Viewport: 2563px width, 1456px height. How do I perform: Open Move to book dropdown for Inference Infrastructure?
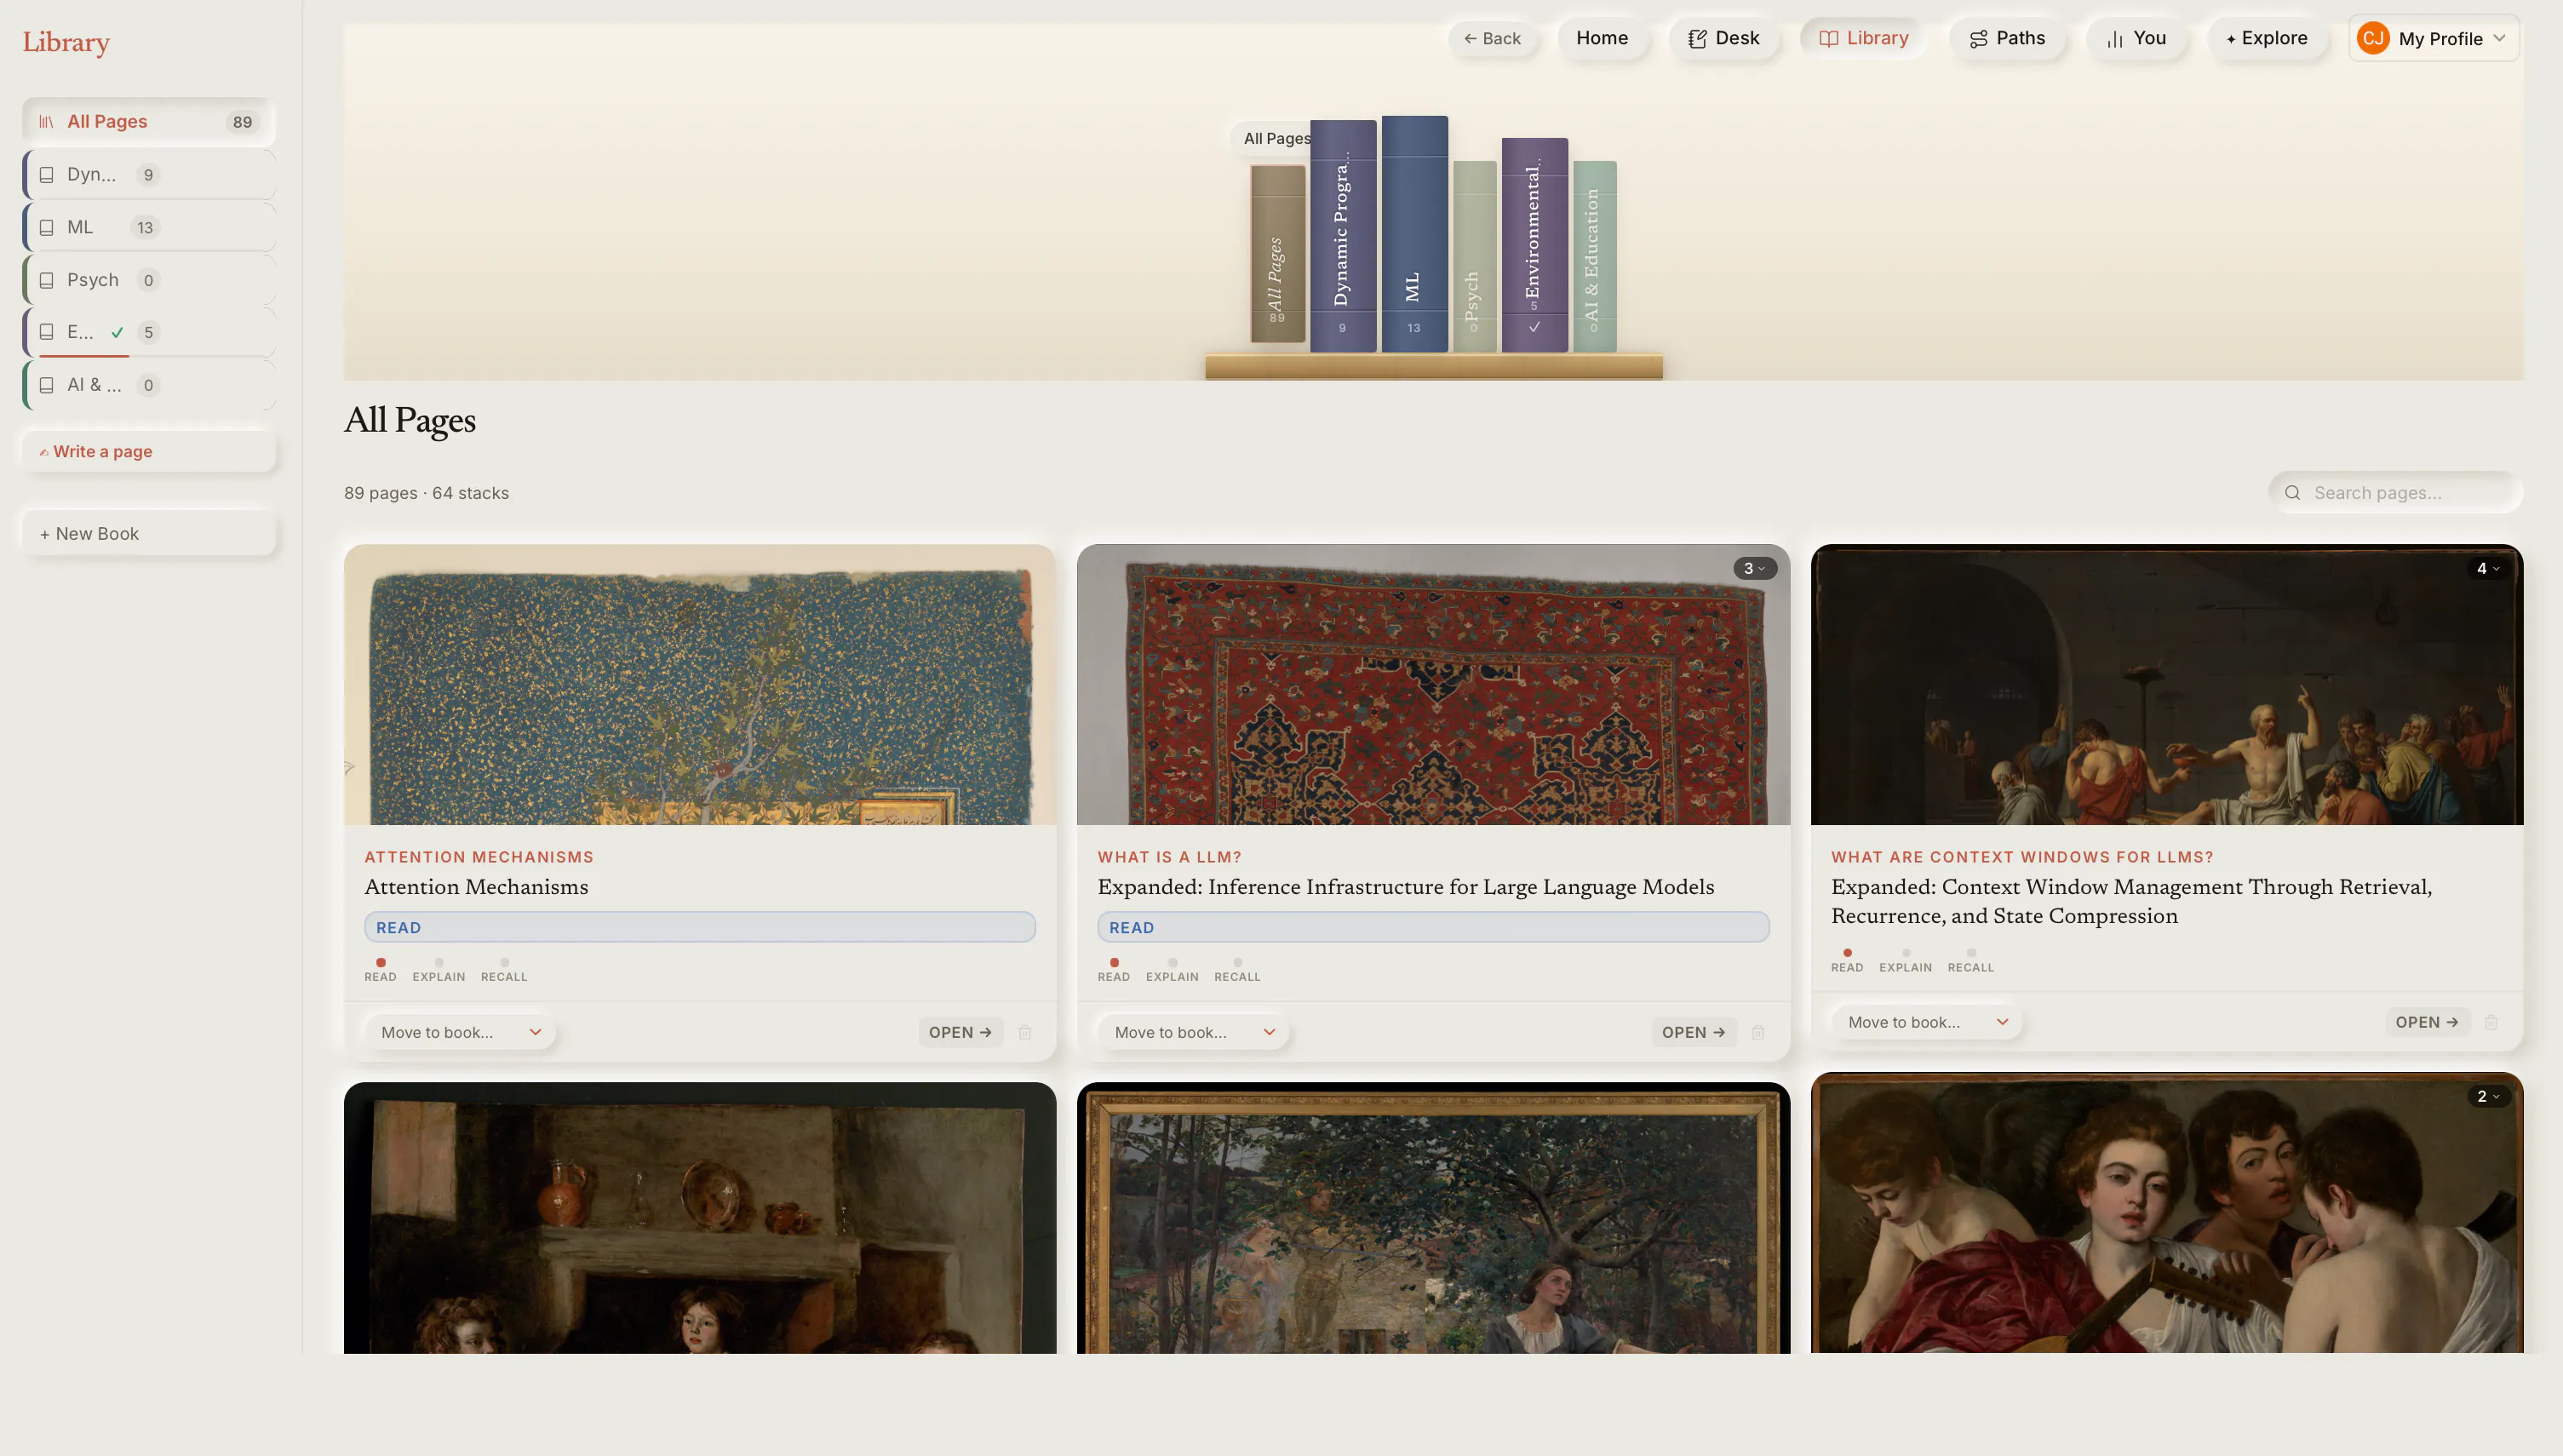[1194, 1032]
